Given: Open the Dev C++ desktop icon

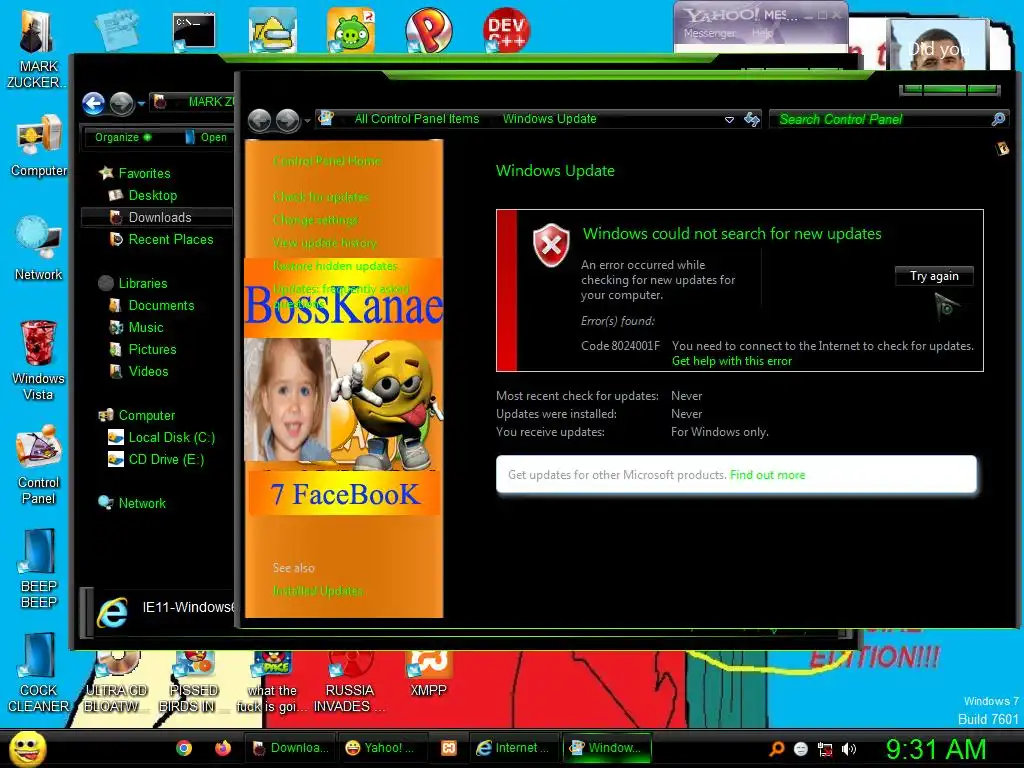Looking at the screenshot, I should (506, 30).
